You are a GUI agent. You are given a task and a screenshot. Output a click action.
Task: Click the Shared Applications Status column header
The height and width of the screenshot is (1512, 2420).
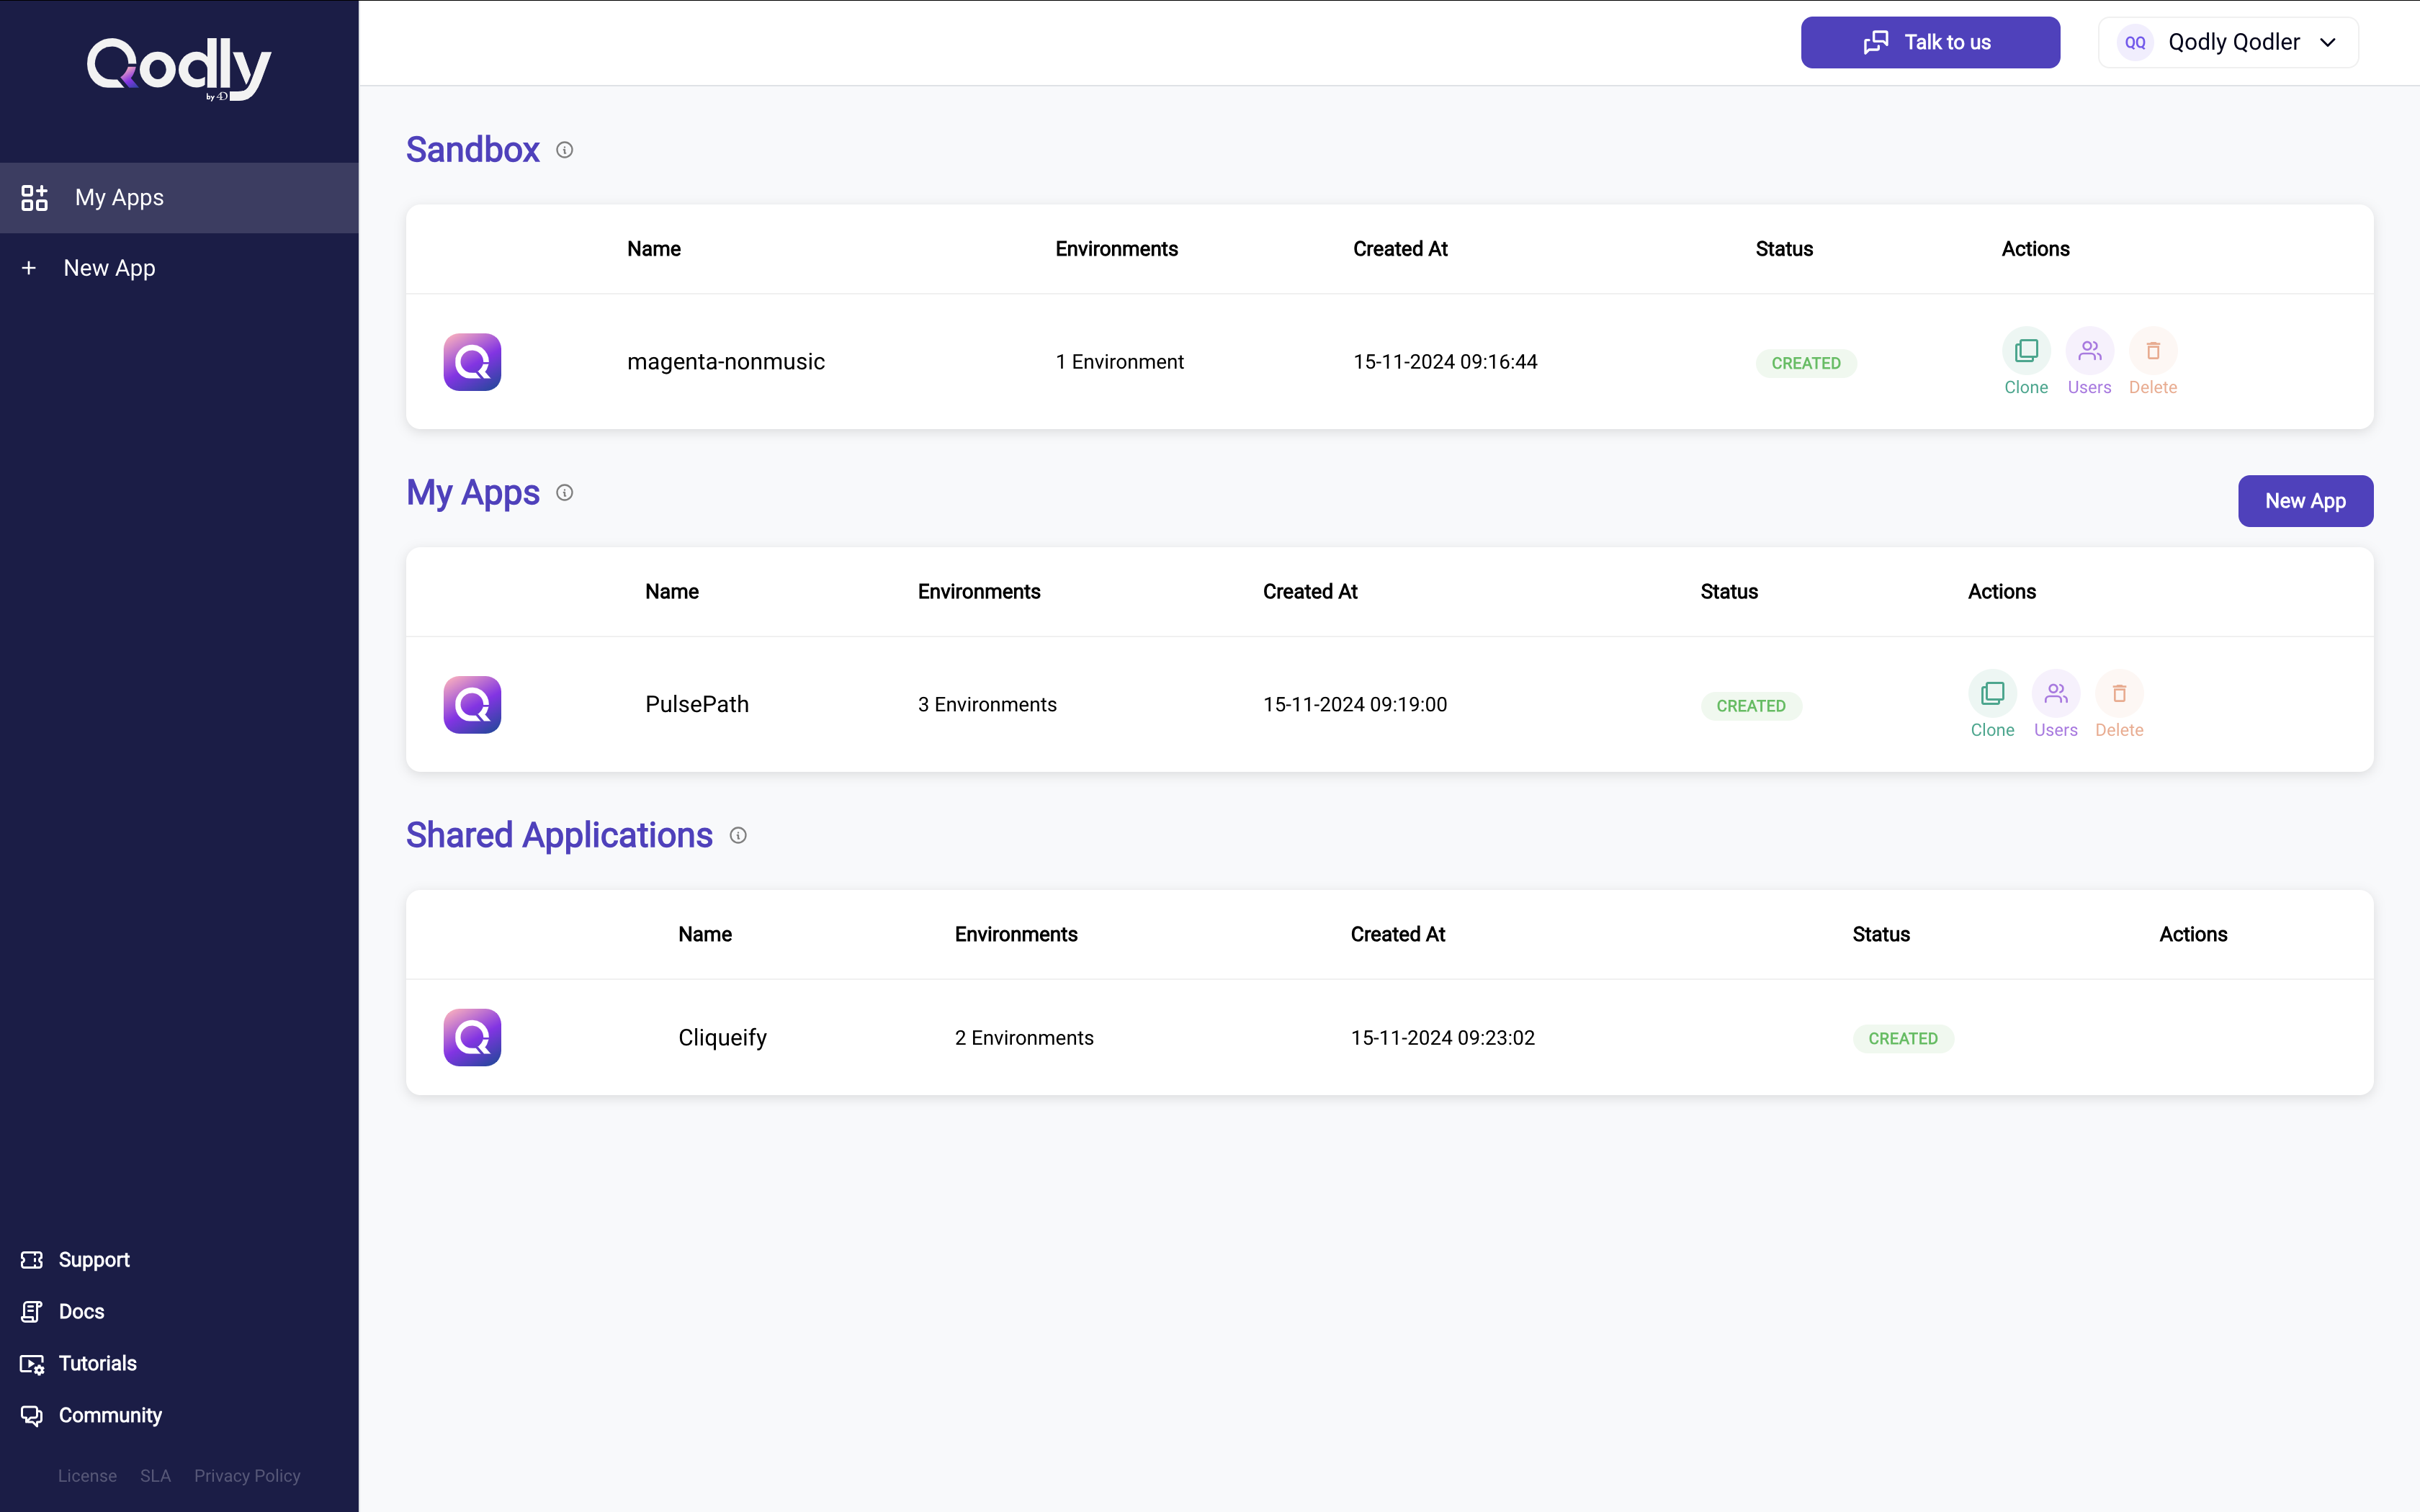(1881, 935)
